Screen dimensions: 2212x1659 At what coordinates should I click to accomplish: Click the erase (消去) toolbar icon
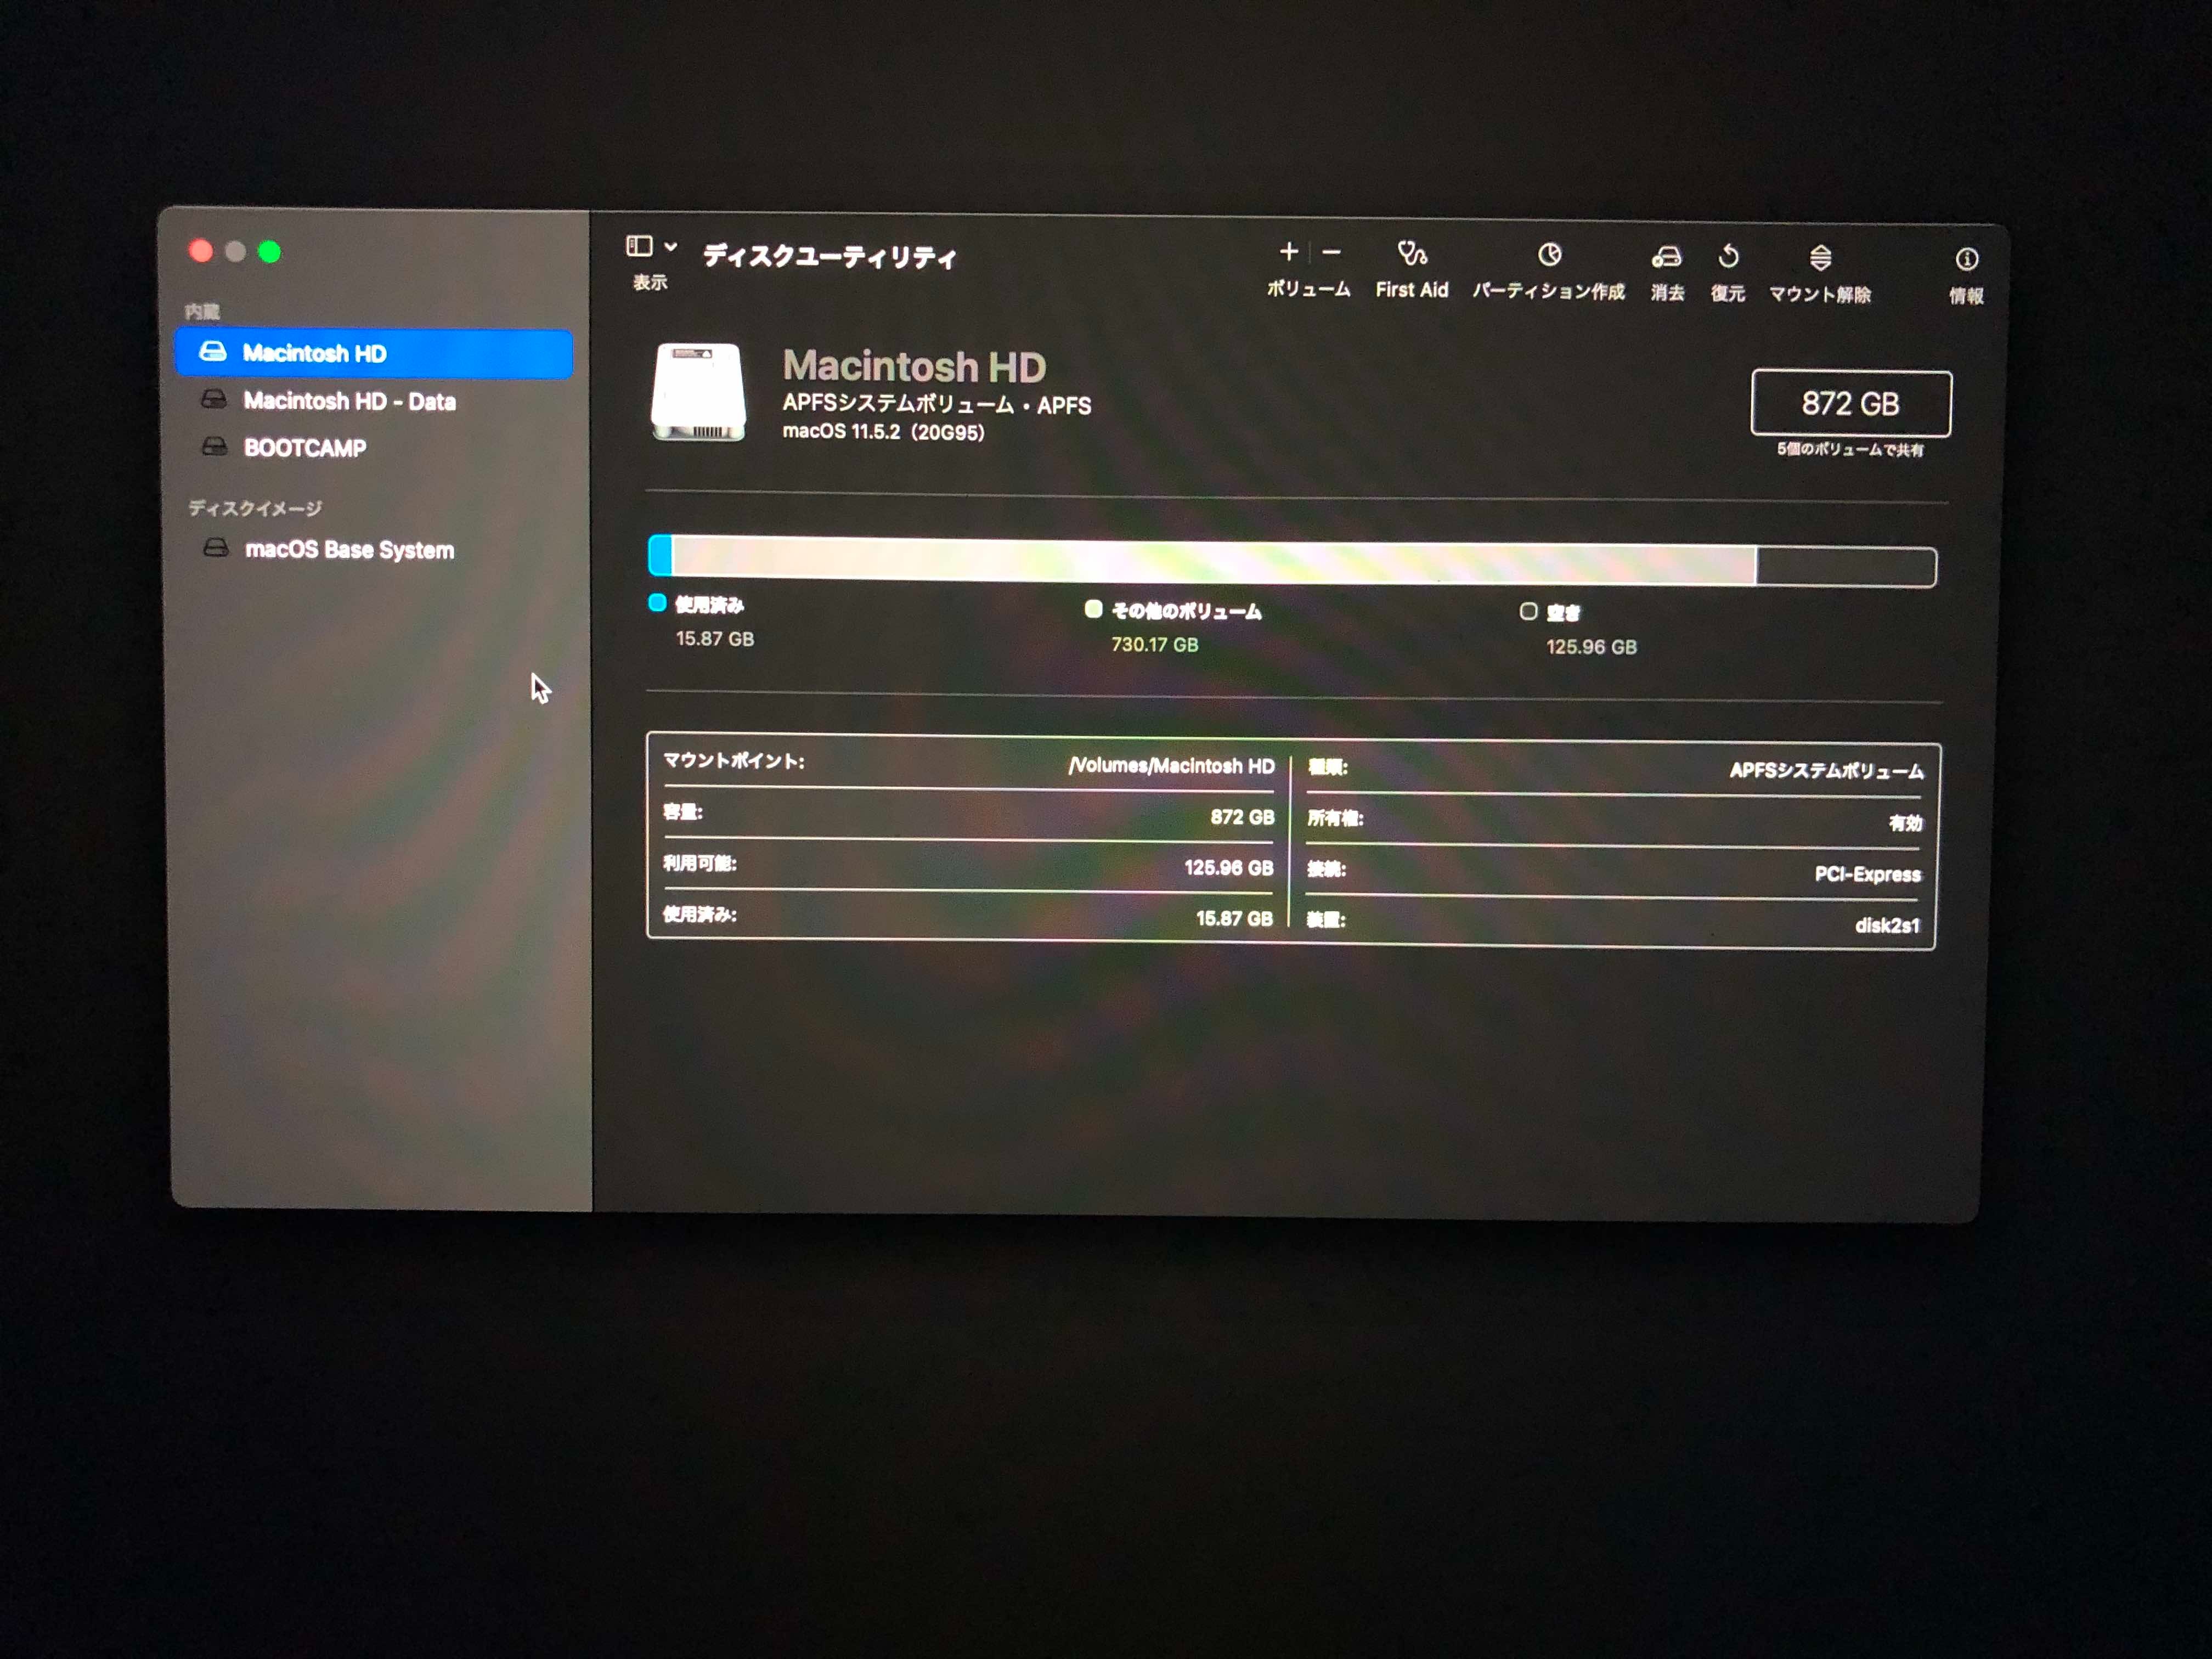1666,258
